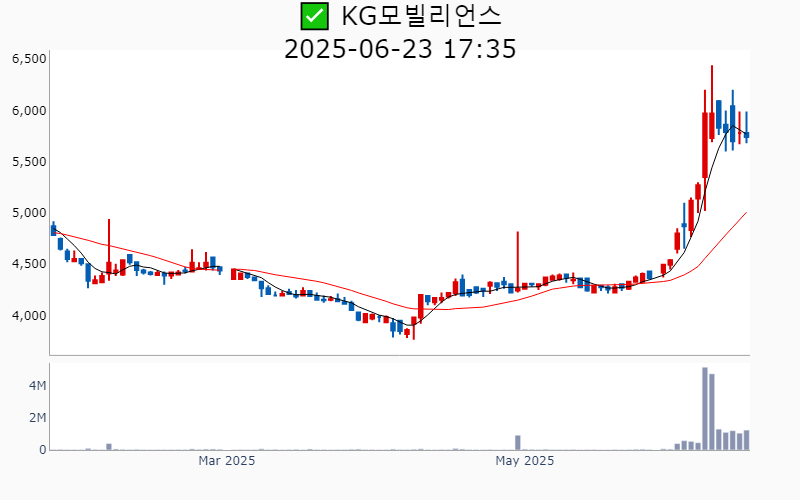The height and width of the screenshot is (500, 800).
Task: Click the 4,000 price axis label
Action: 29,315
